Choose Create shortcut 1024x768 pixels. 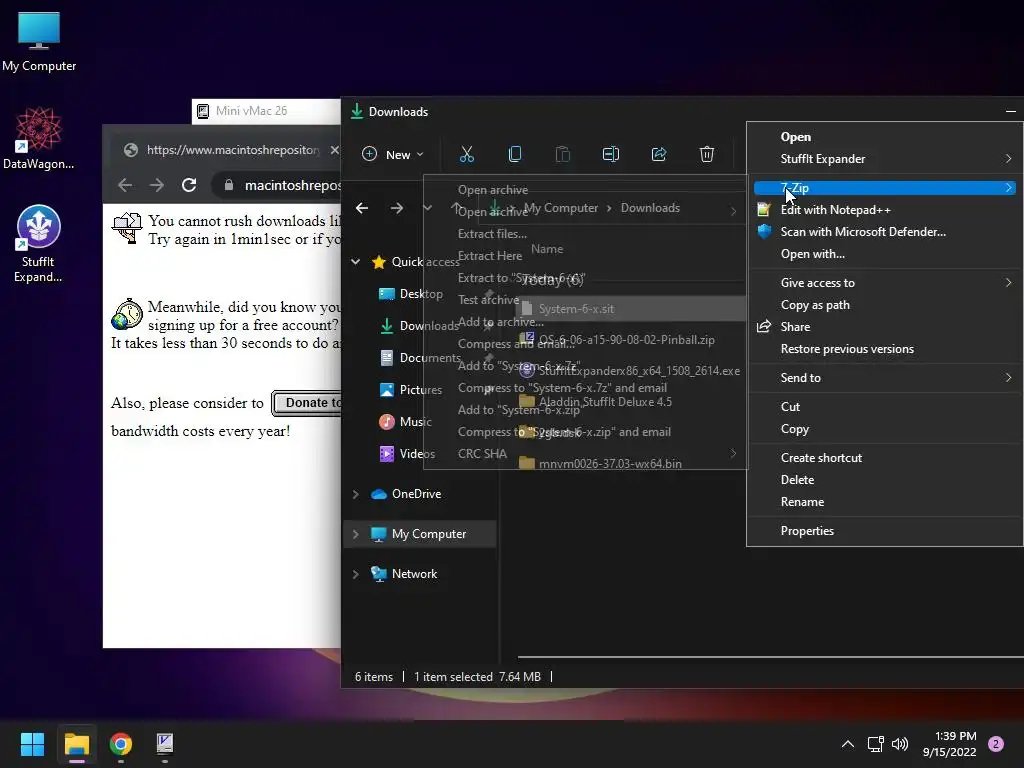click(x=884, y=458)
